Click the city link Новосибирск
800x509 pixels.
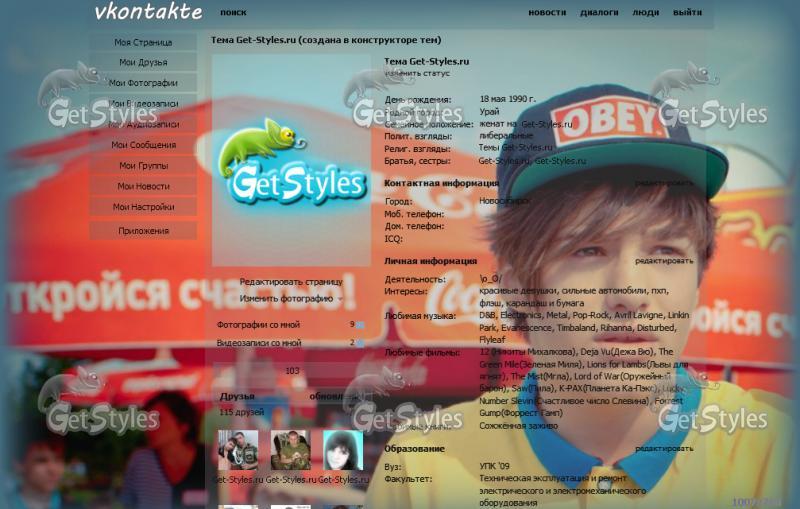coord(504,201)
